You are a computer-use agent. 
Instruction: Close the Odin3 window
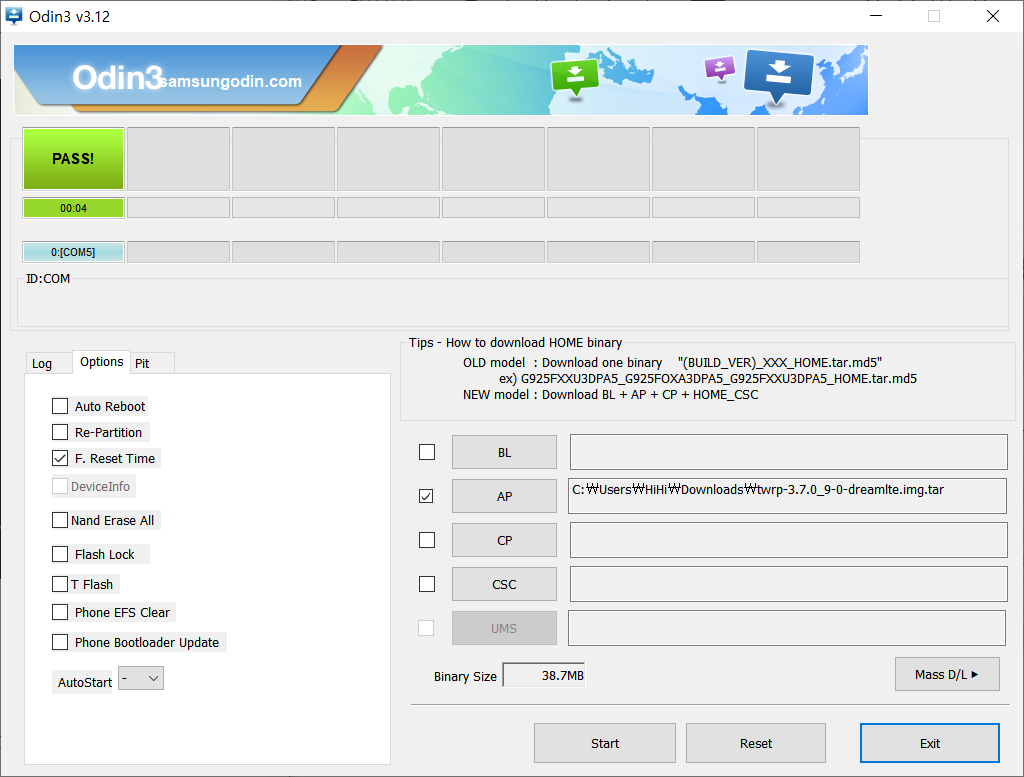click(x=993, y=16)
